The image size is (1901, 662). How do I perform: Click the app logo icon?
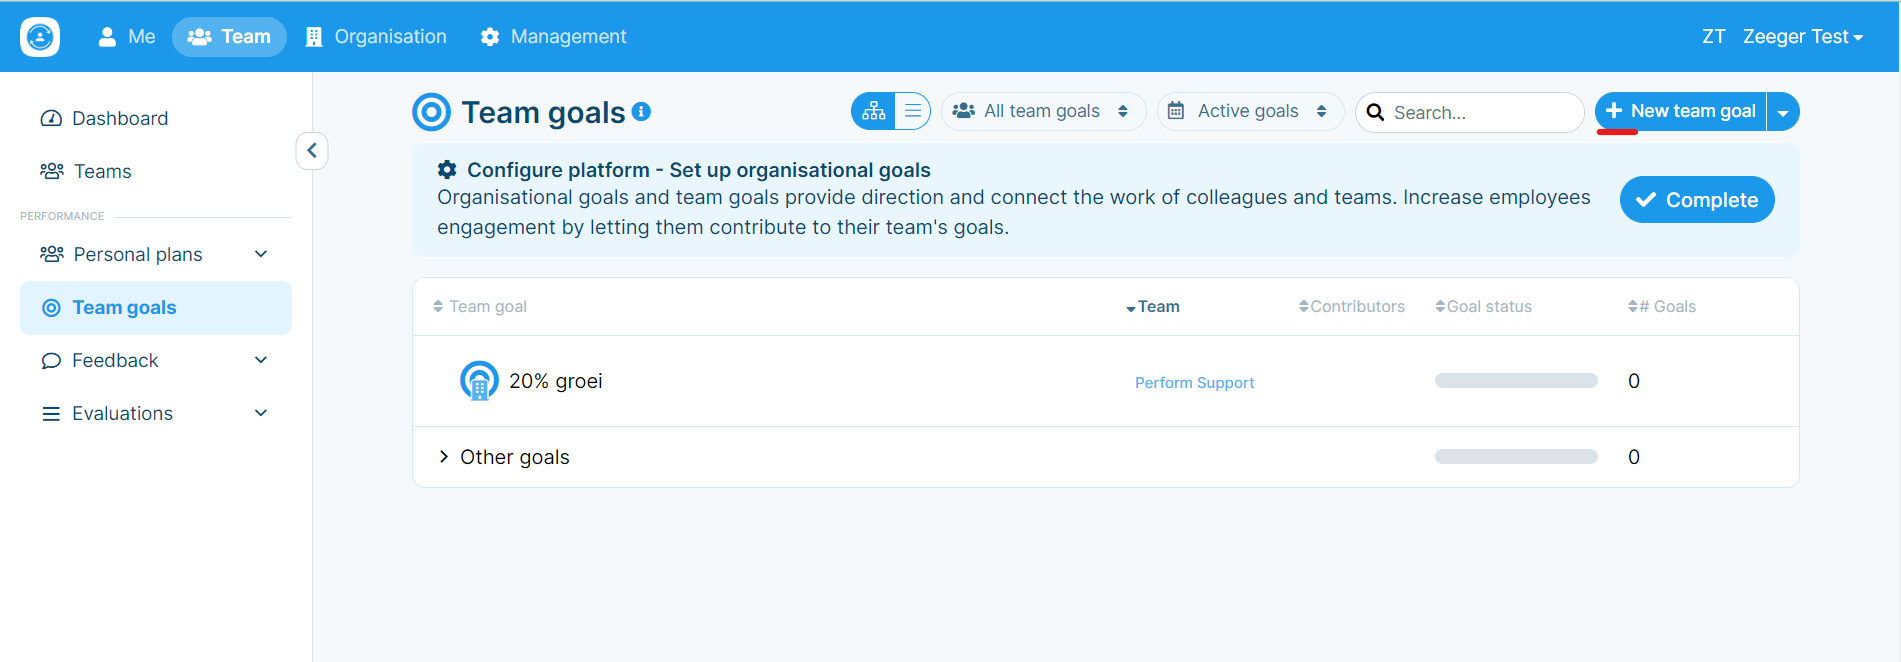[x=40, y=37]
